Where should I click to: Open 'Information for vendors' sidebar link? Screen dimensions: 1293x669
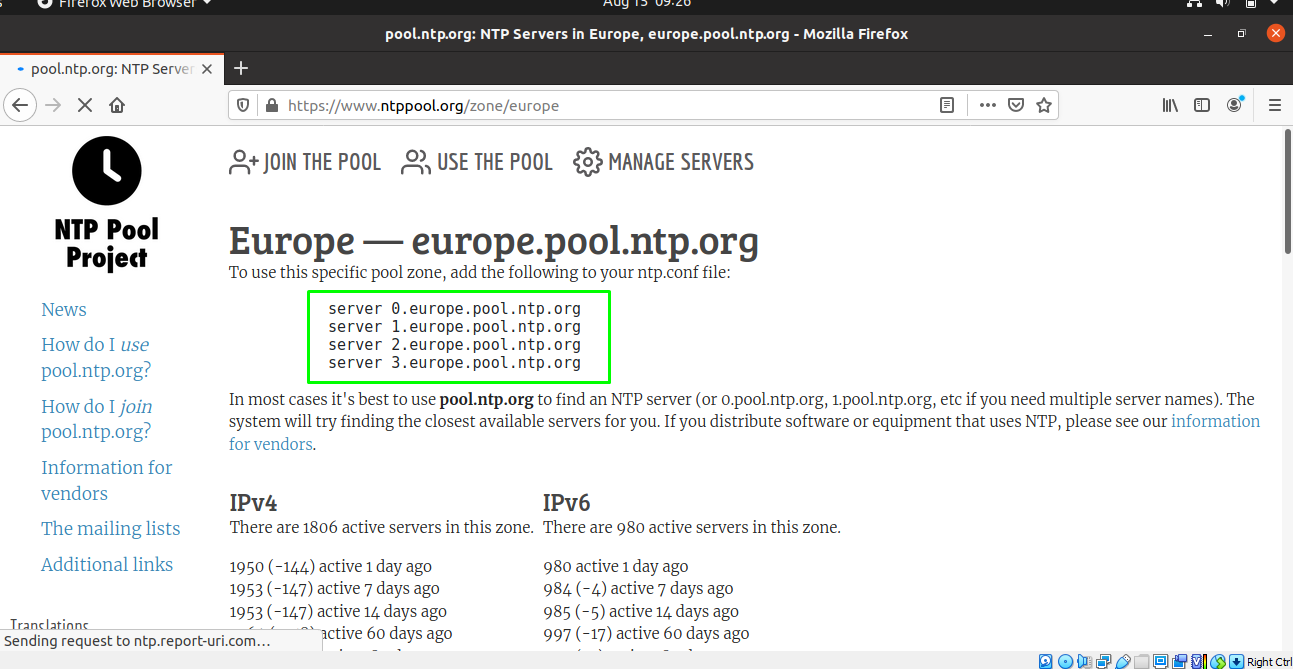107,480
